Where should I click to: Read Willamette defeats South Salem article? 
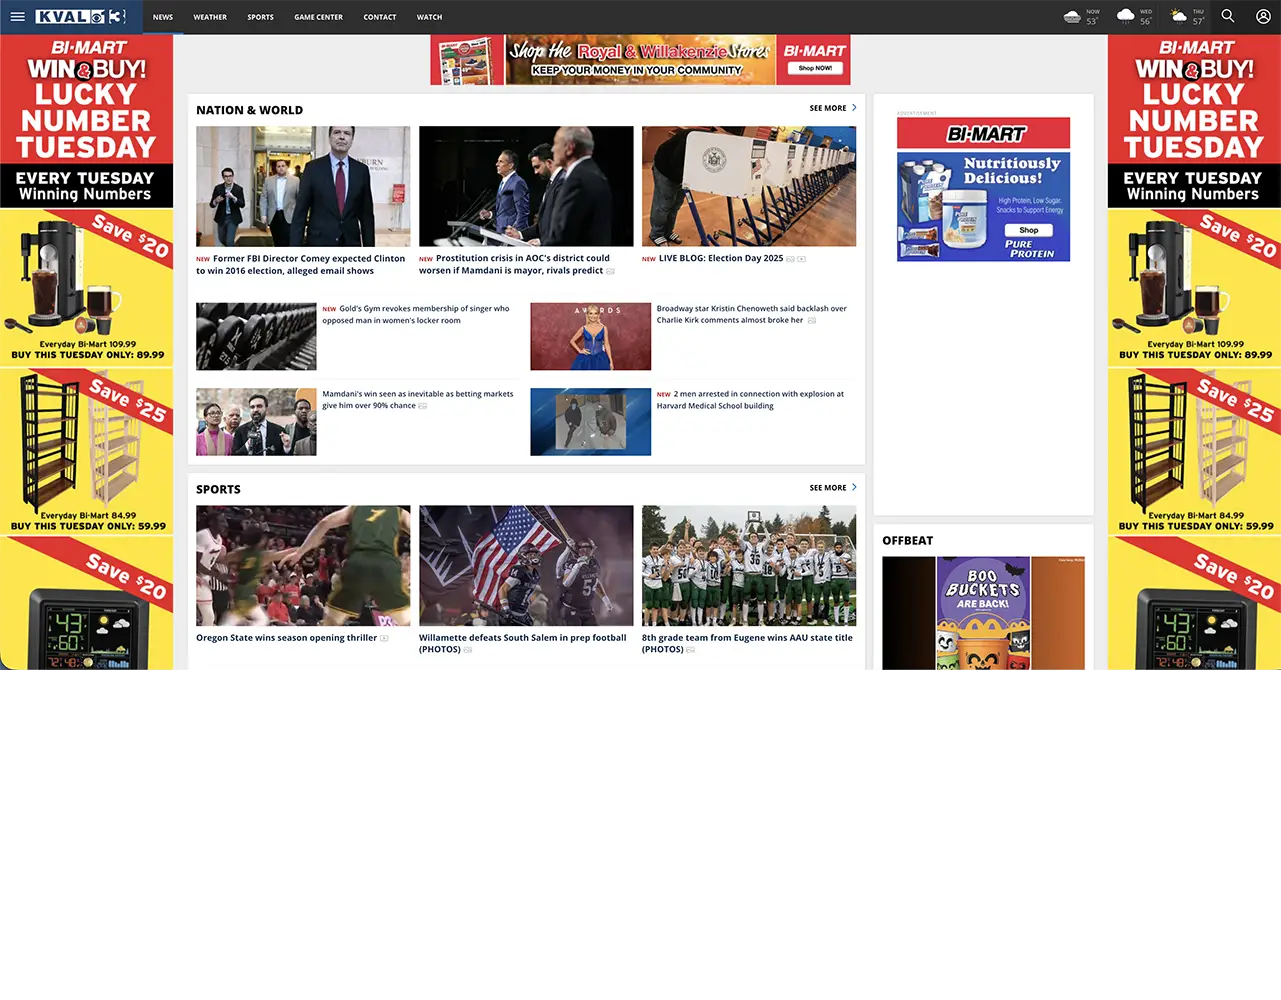tap(523, 644)
